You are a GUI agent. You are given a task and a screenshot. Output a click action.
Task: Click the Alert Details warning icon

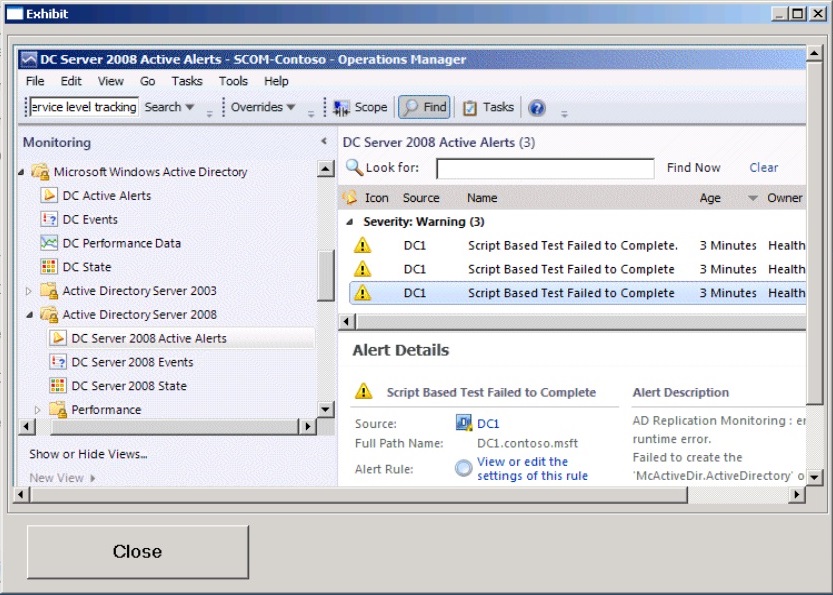pyautogui.click(x=363, y=392)
